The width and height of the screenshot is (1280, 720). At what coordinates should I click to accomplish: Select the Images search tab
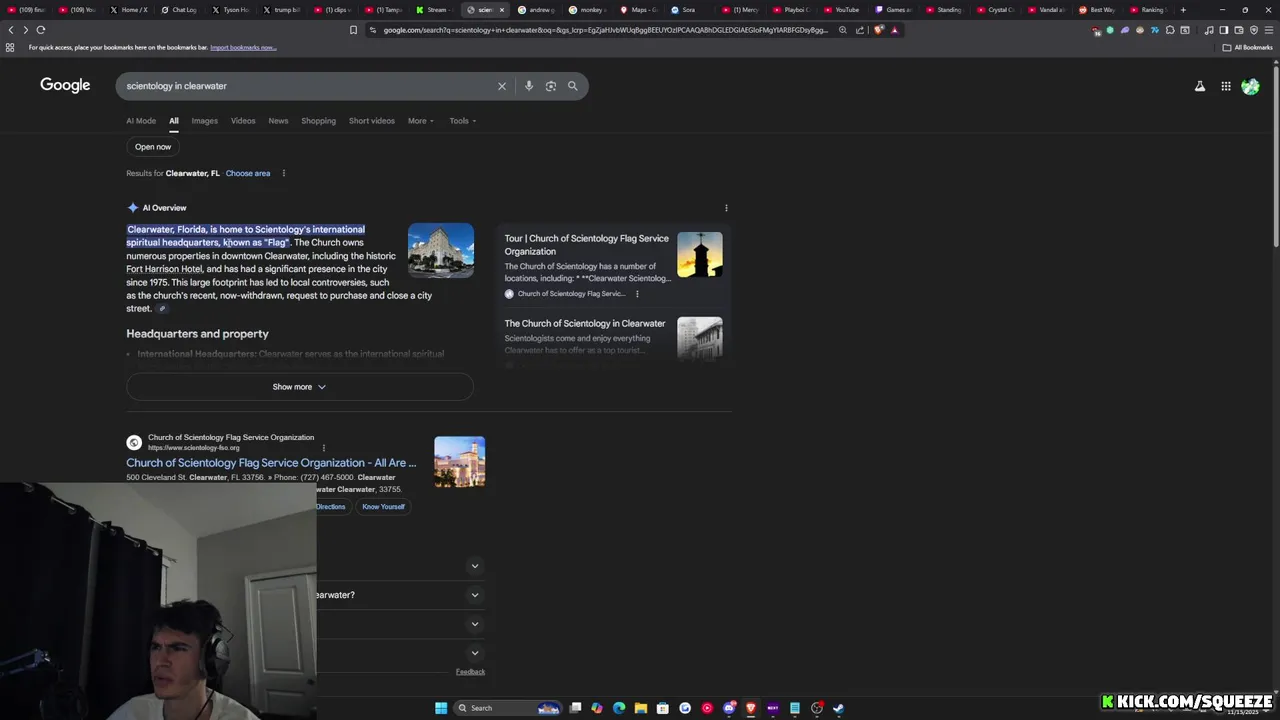(204, 121)
